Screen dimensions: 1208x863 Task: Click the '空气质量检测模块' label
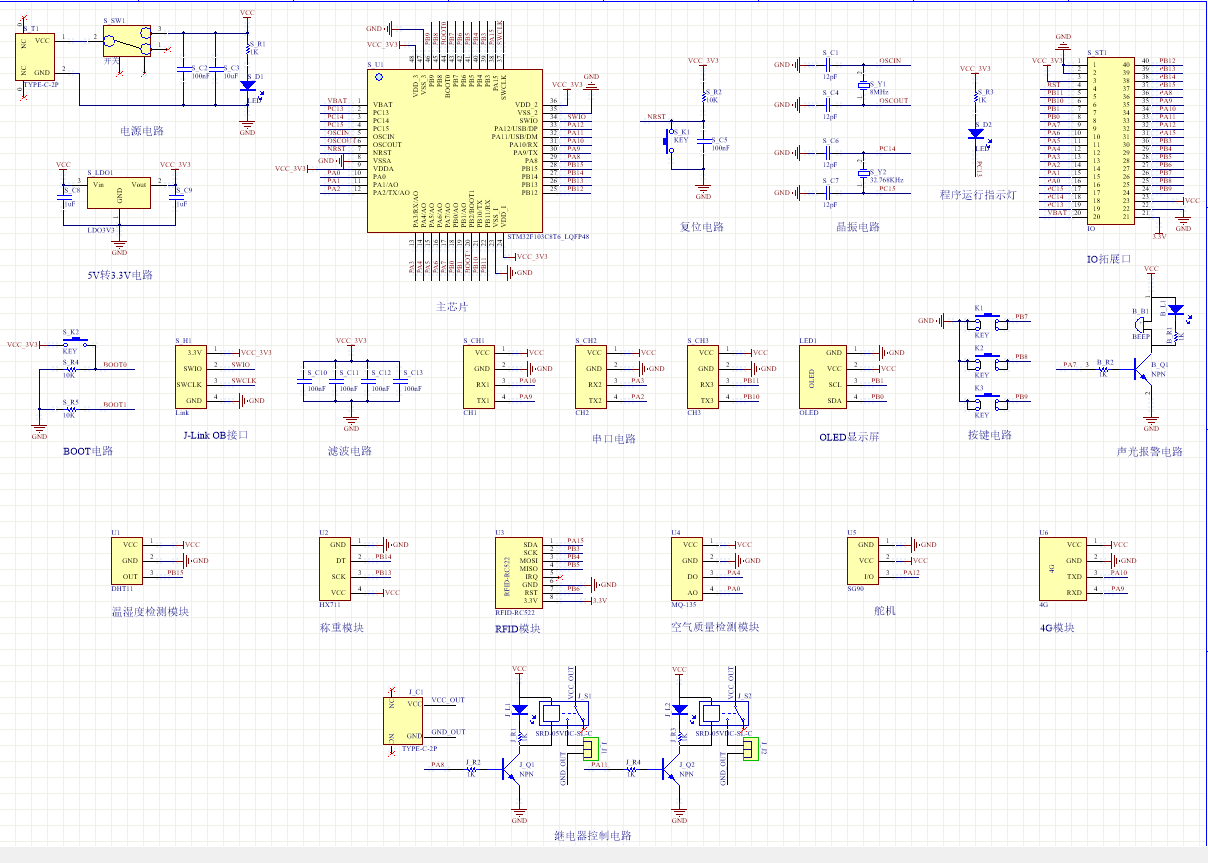pyautogui.click(x=715, y=627)
